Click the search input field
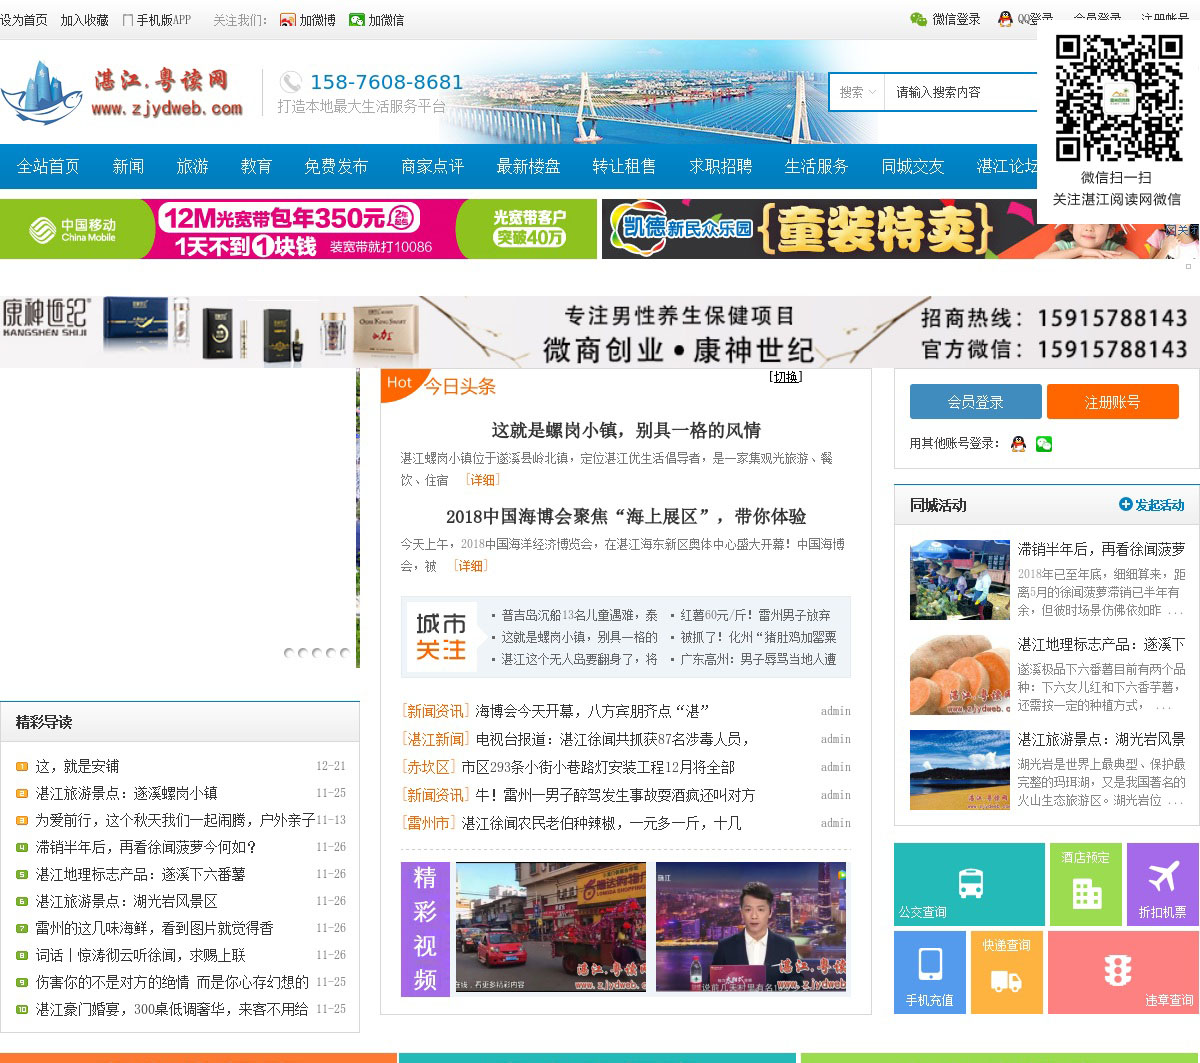Image resolution: width=1200 pixels, height=1063 pixels. [960, 92]
